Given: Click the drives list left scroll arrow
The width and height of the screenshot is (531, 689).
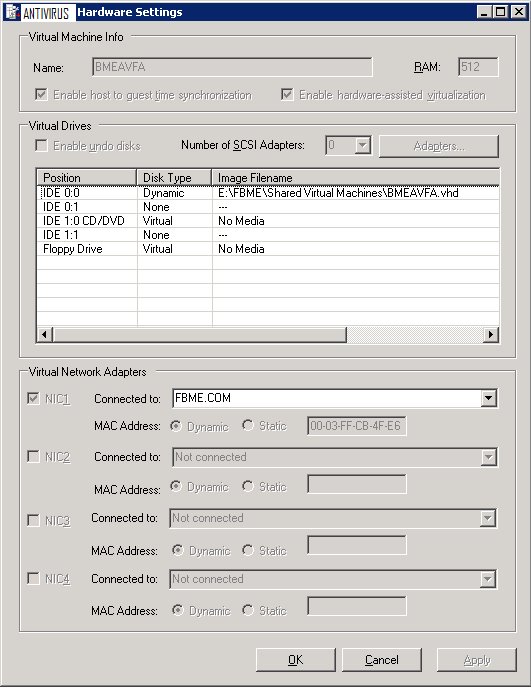Looking at the screenshot, I should 44,334.
